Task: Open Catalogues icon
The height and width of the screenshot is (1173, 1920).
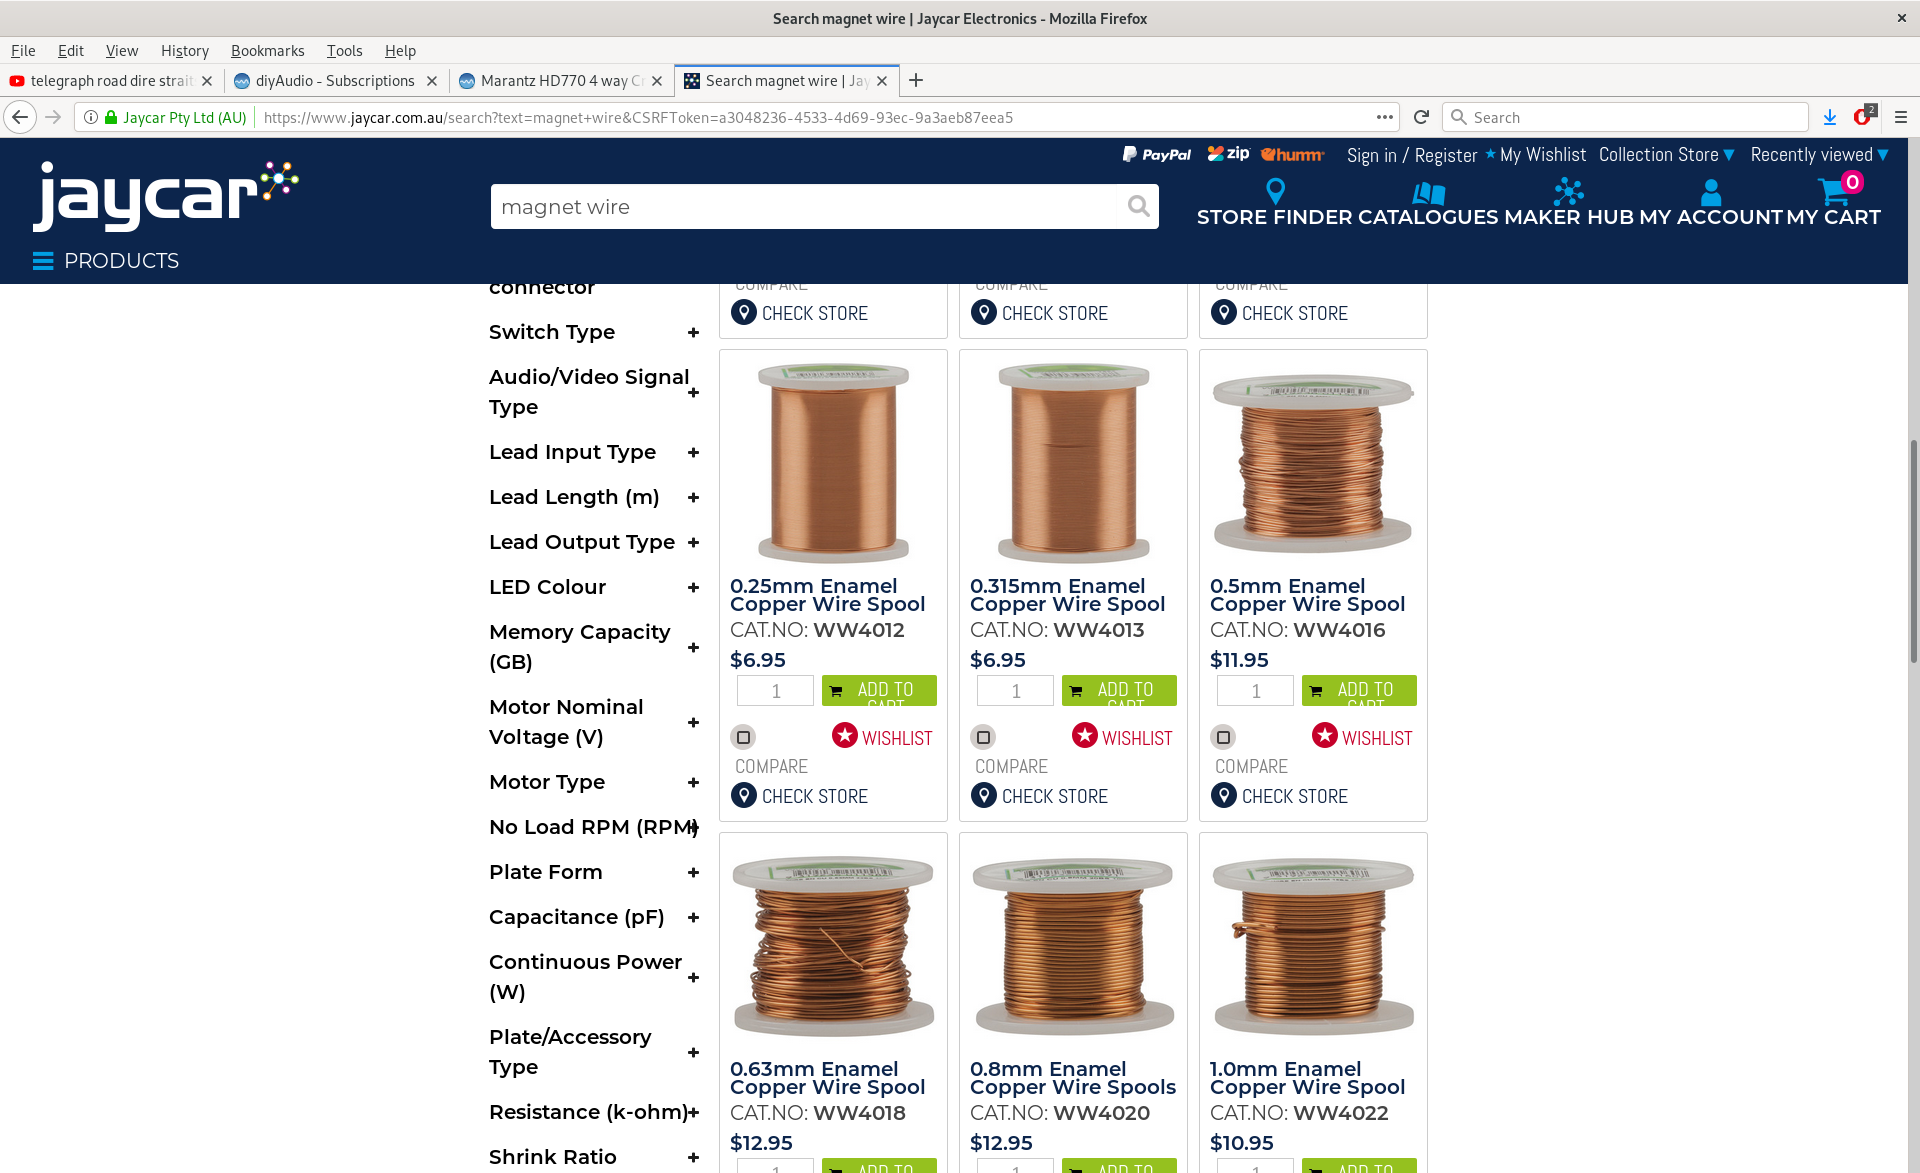Action: (1429, 192)
